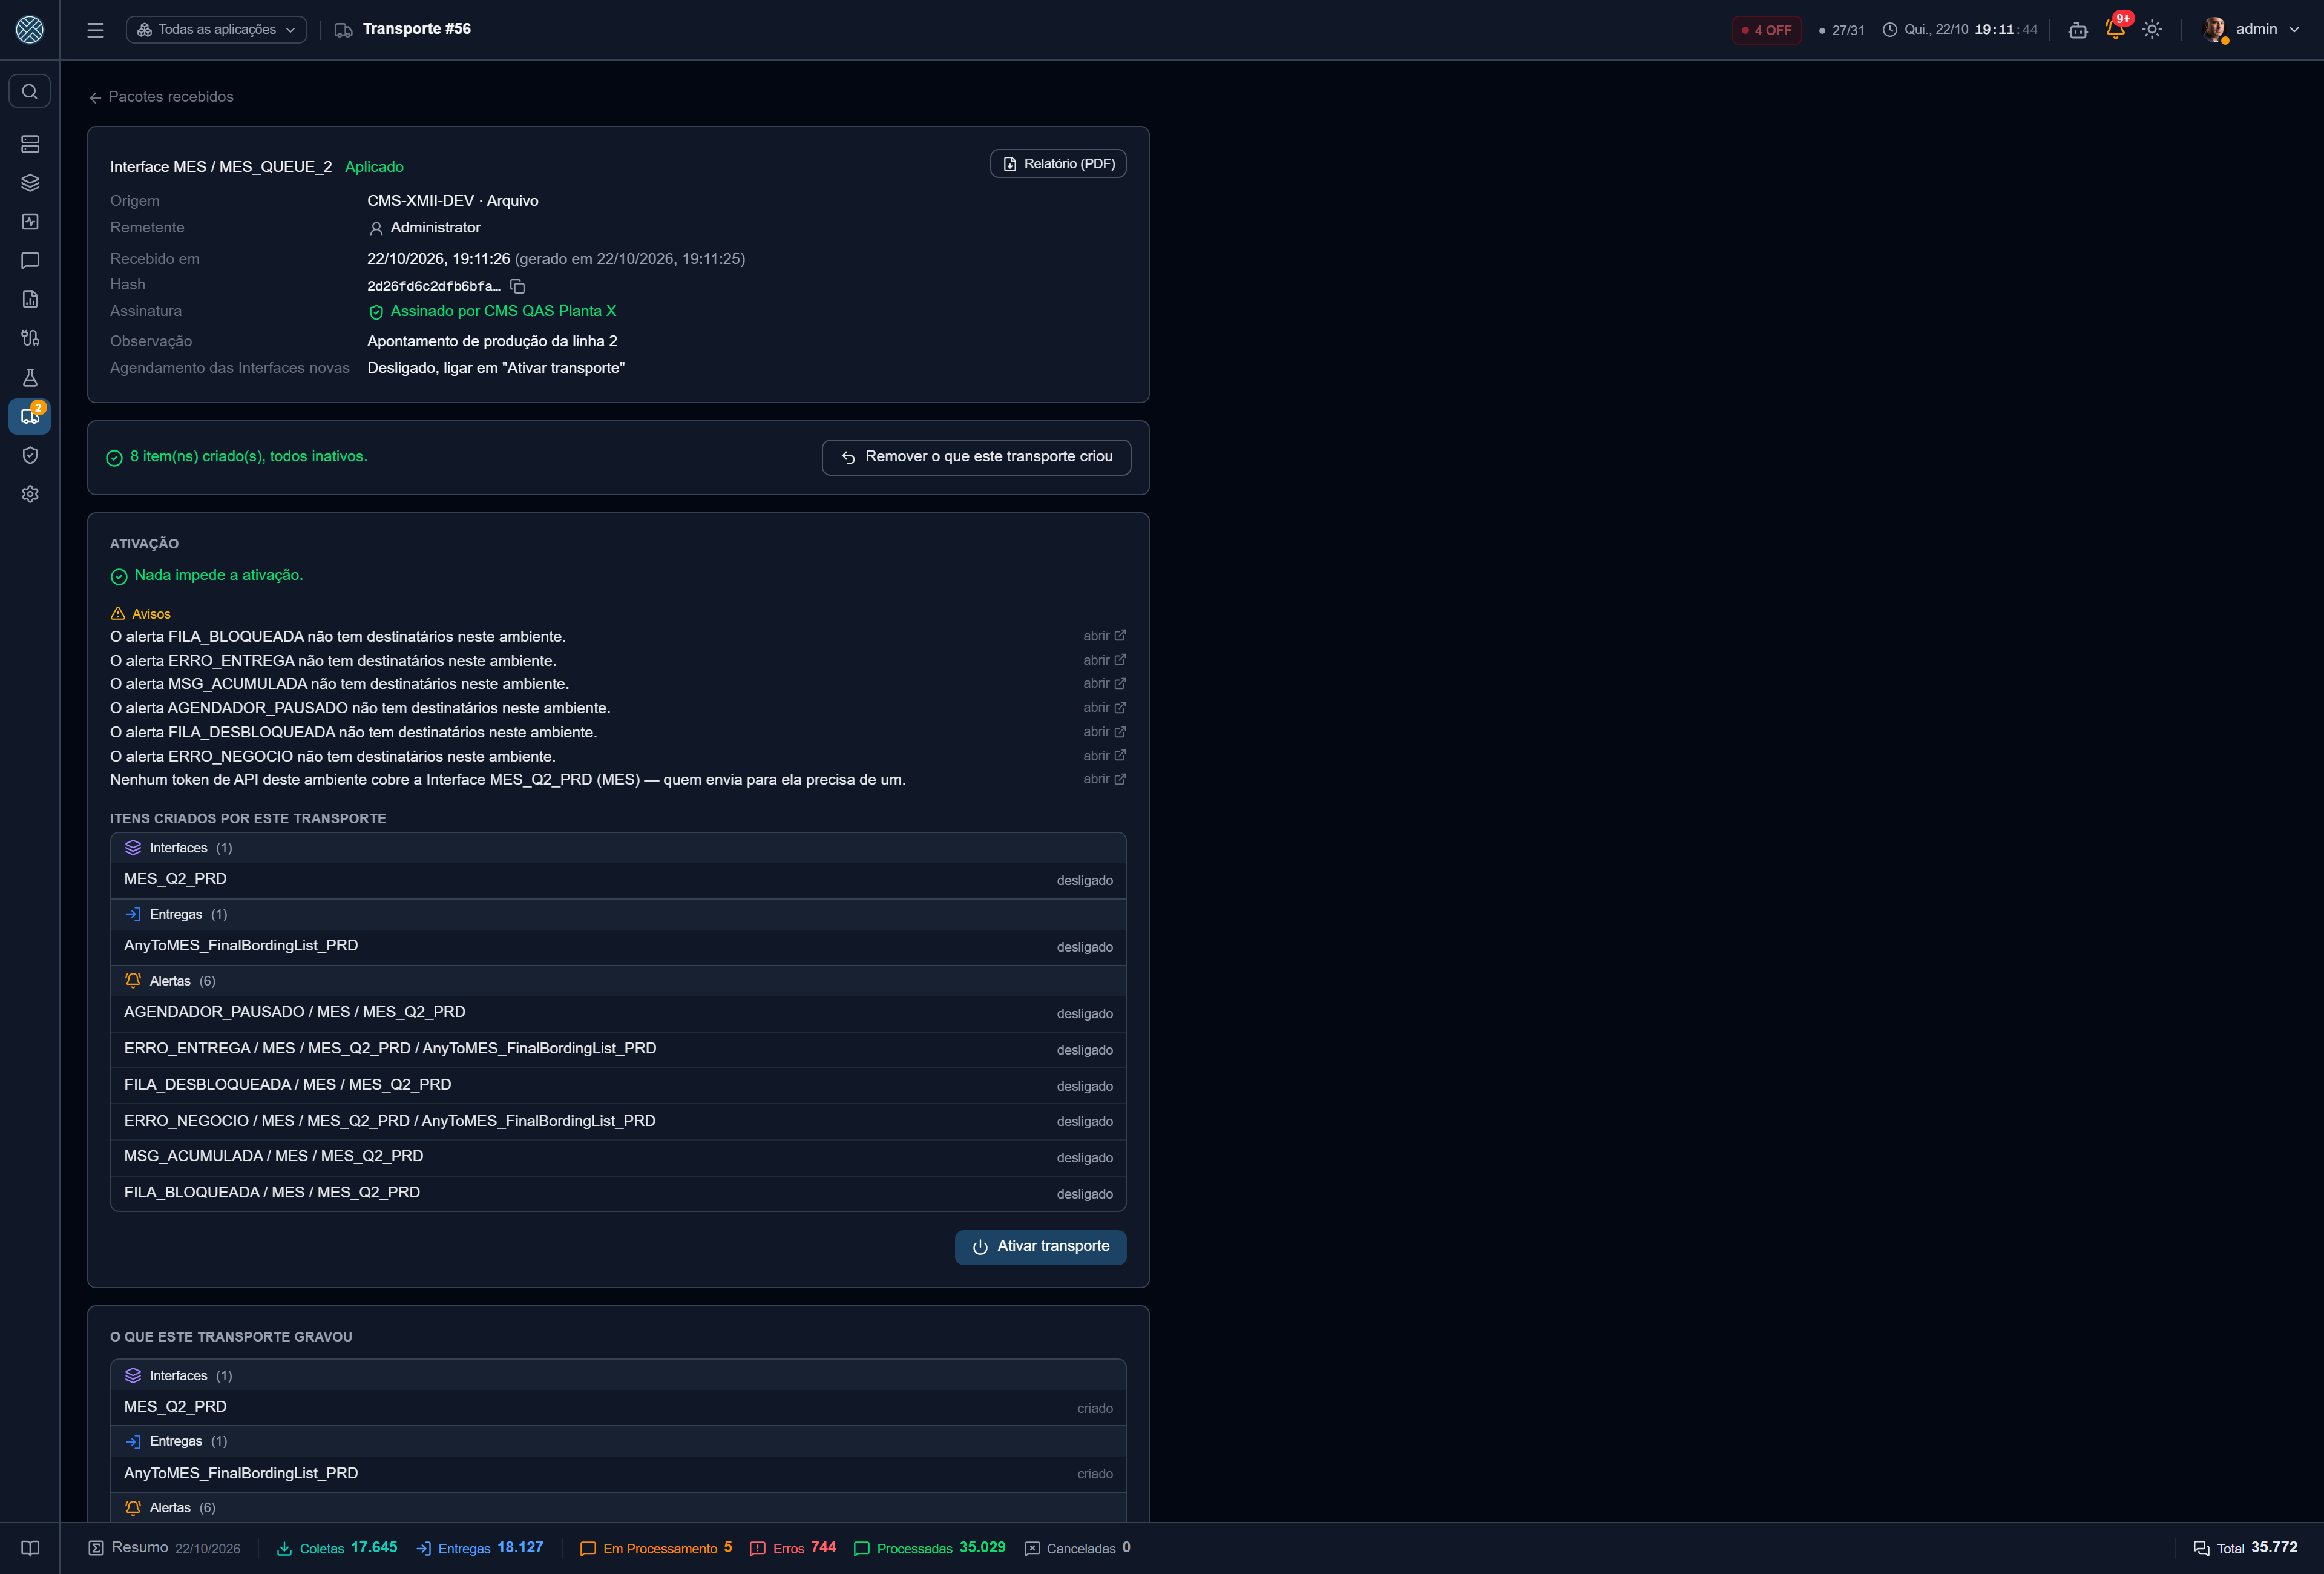Open the notifications bell with 9+ badge
The height and width of the screenshot is (1574, 2324).
pos(2115,29)
